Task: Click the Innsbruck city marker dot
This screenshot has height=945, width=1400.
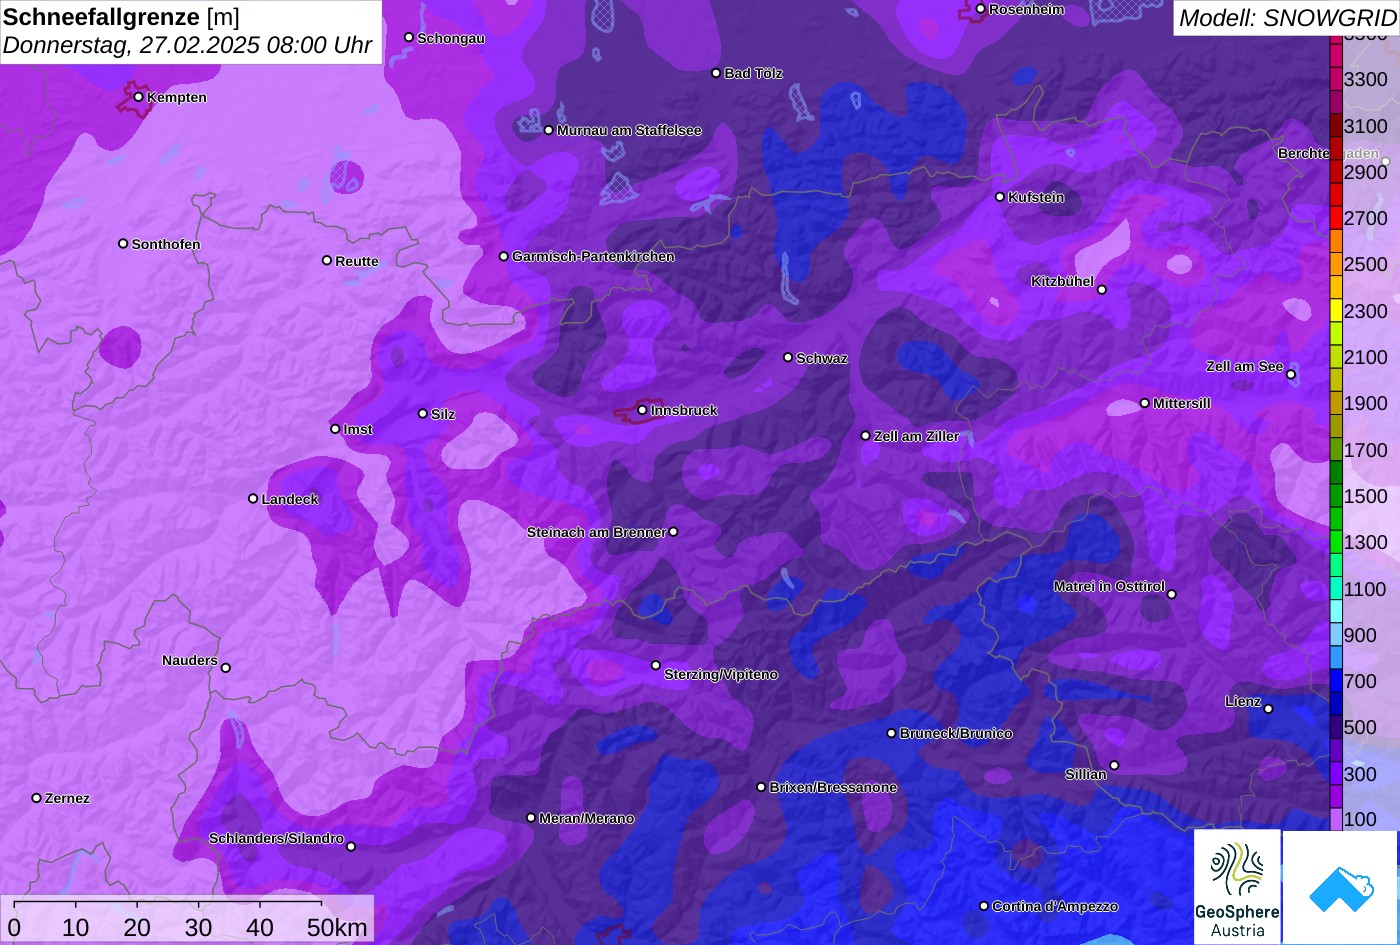Action: click(642, 410)
